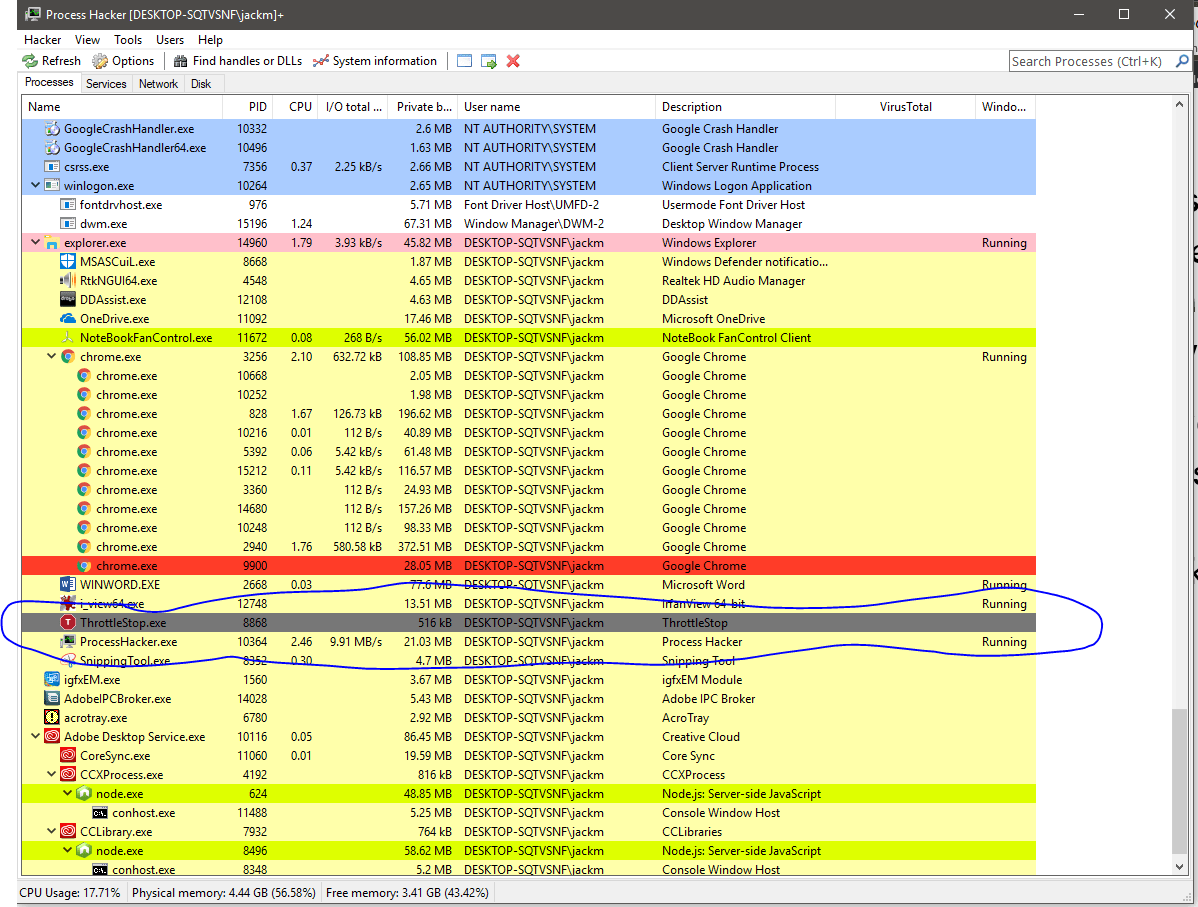Open Options via gear icon
Image resolution: width=1198 pixels, height=907 pixels.
[x=100, y=61]
